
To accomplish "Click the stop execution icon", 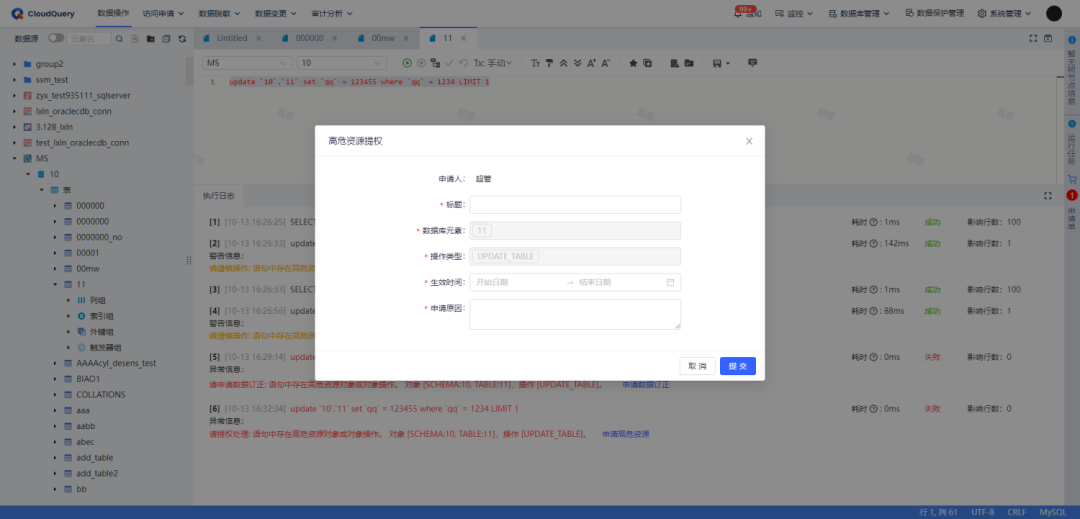I will (x=421, y=63).
